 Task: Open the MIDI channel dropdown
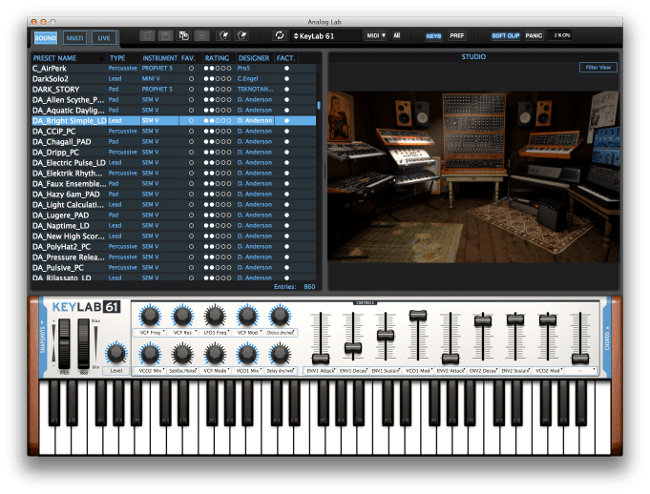tap(376, 36)
